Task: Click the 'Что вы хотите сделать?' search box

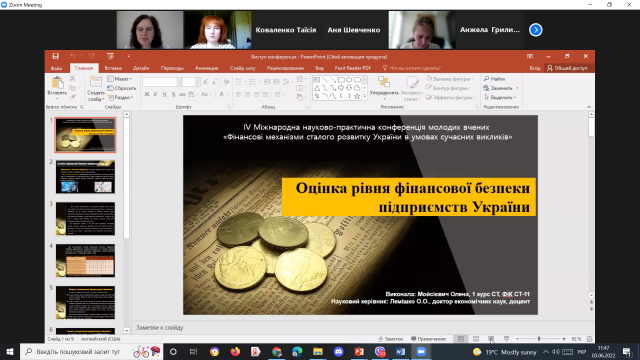Action: coord(411,68)
